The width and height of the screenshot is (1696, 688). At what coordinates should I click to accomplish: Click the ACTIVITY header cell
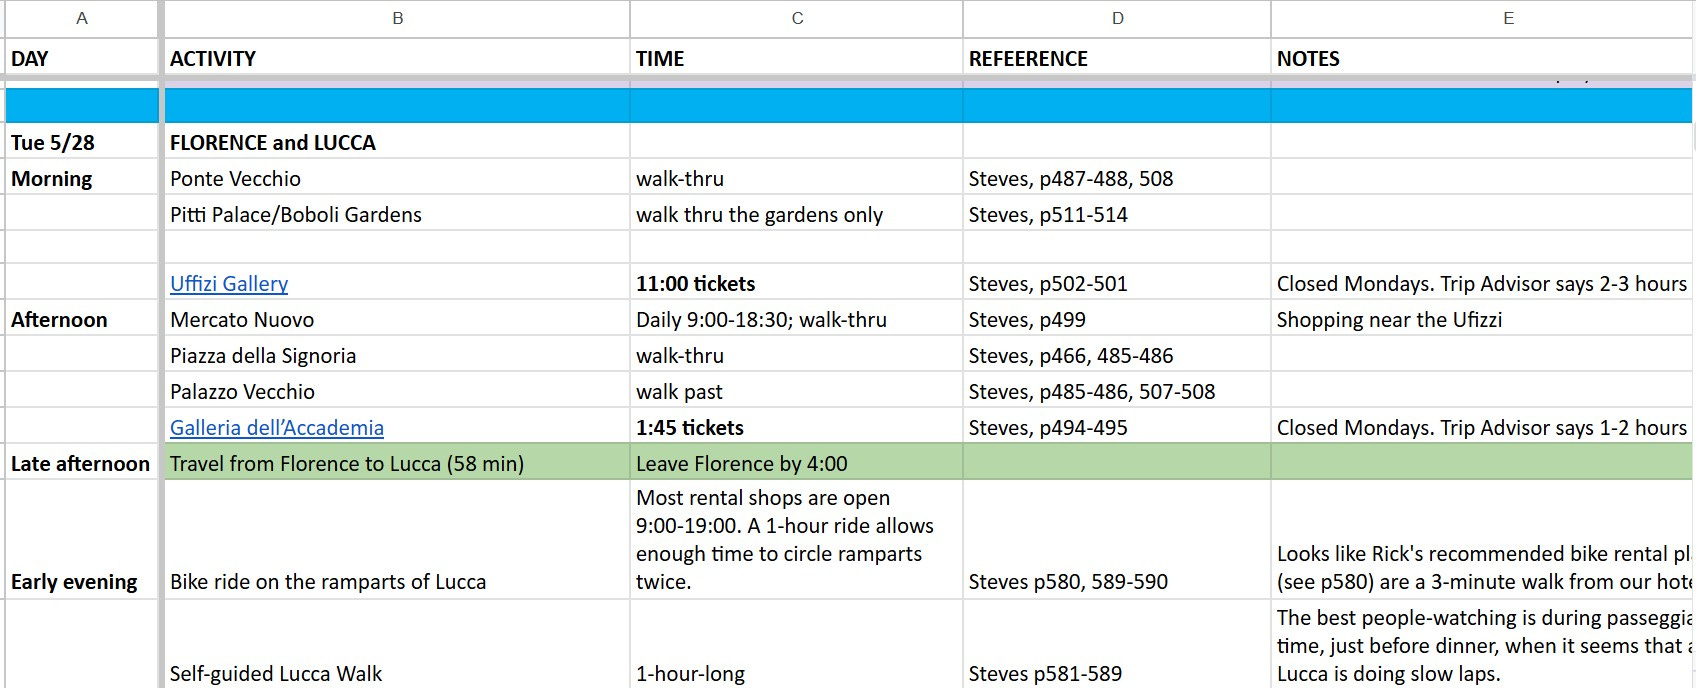pyautogui.click(x=397, y=58)
